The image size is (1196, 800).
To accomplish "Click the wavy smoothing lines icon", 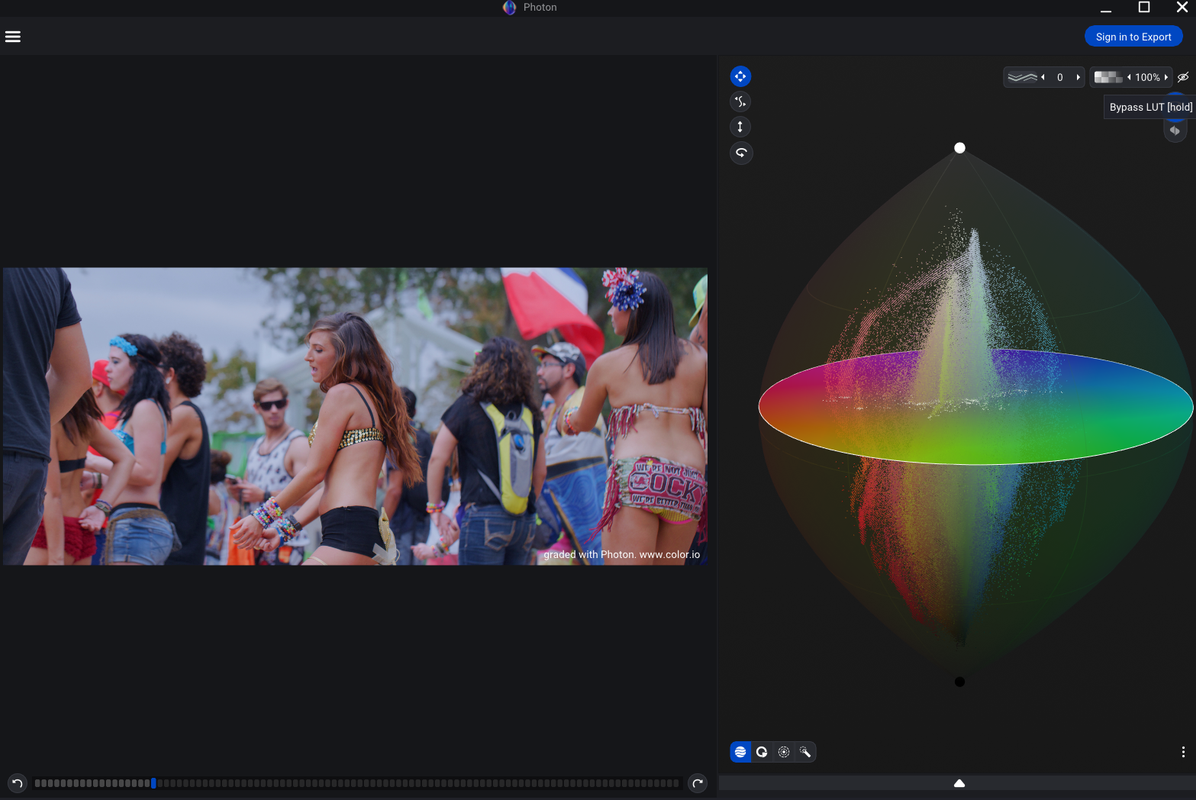I will click(x=1022, y=77).
